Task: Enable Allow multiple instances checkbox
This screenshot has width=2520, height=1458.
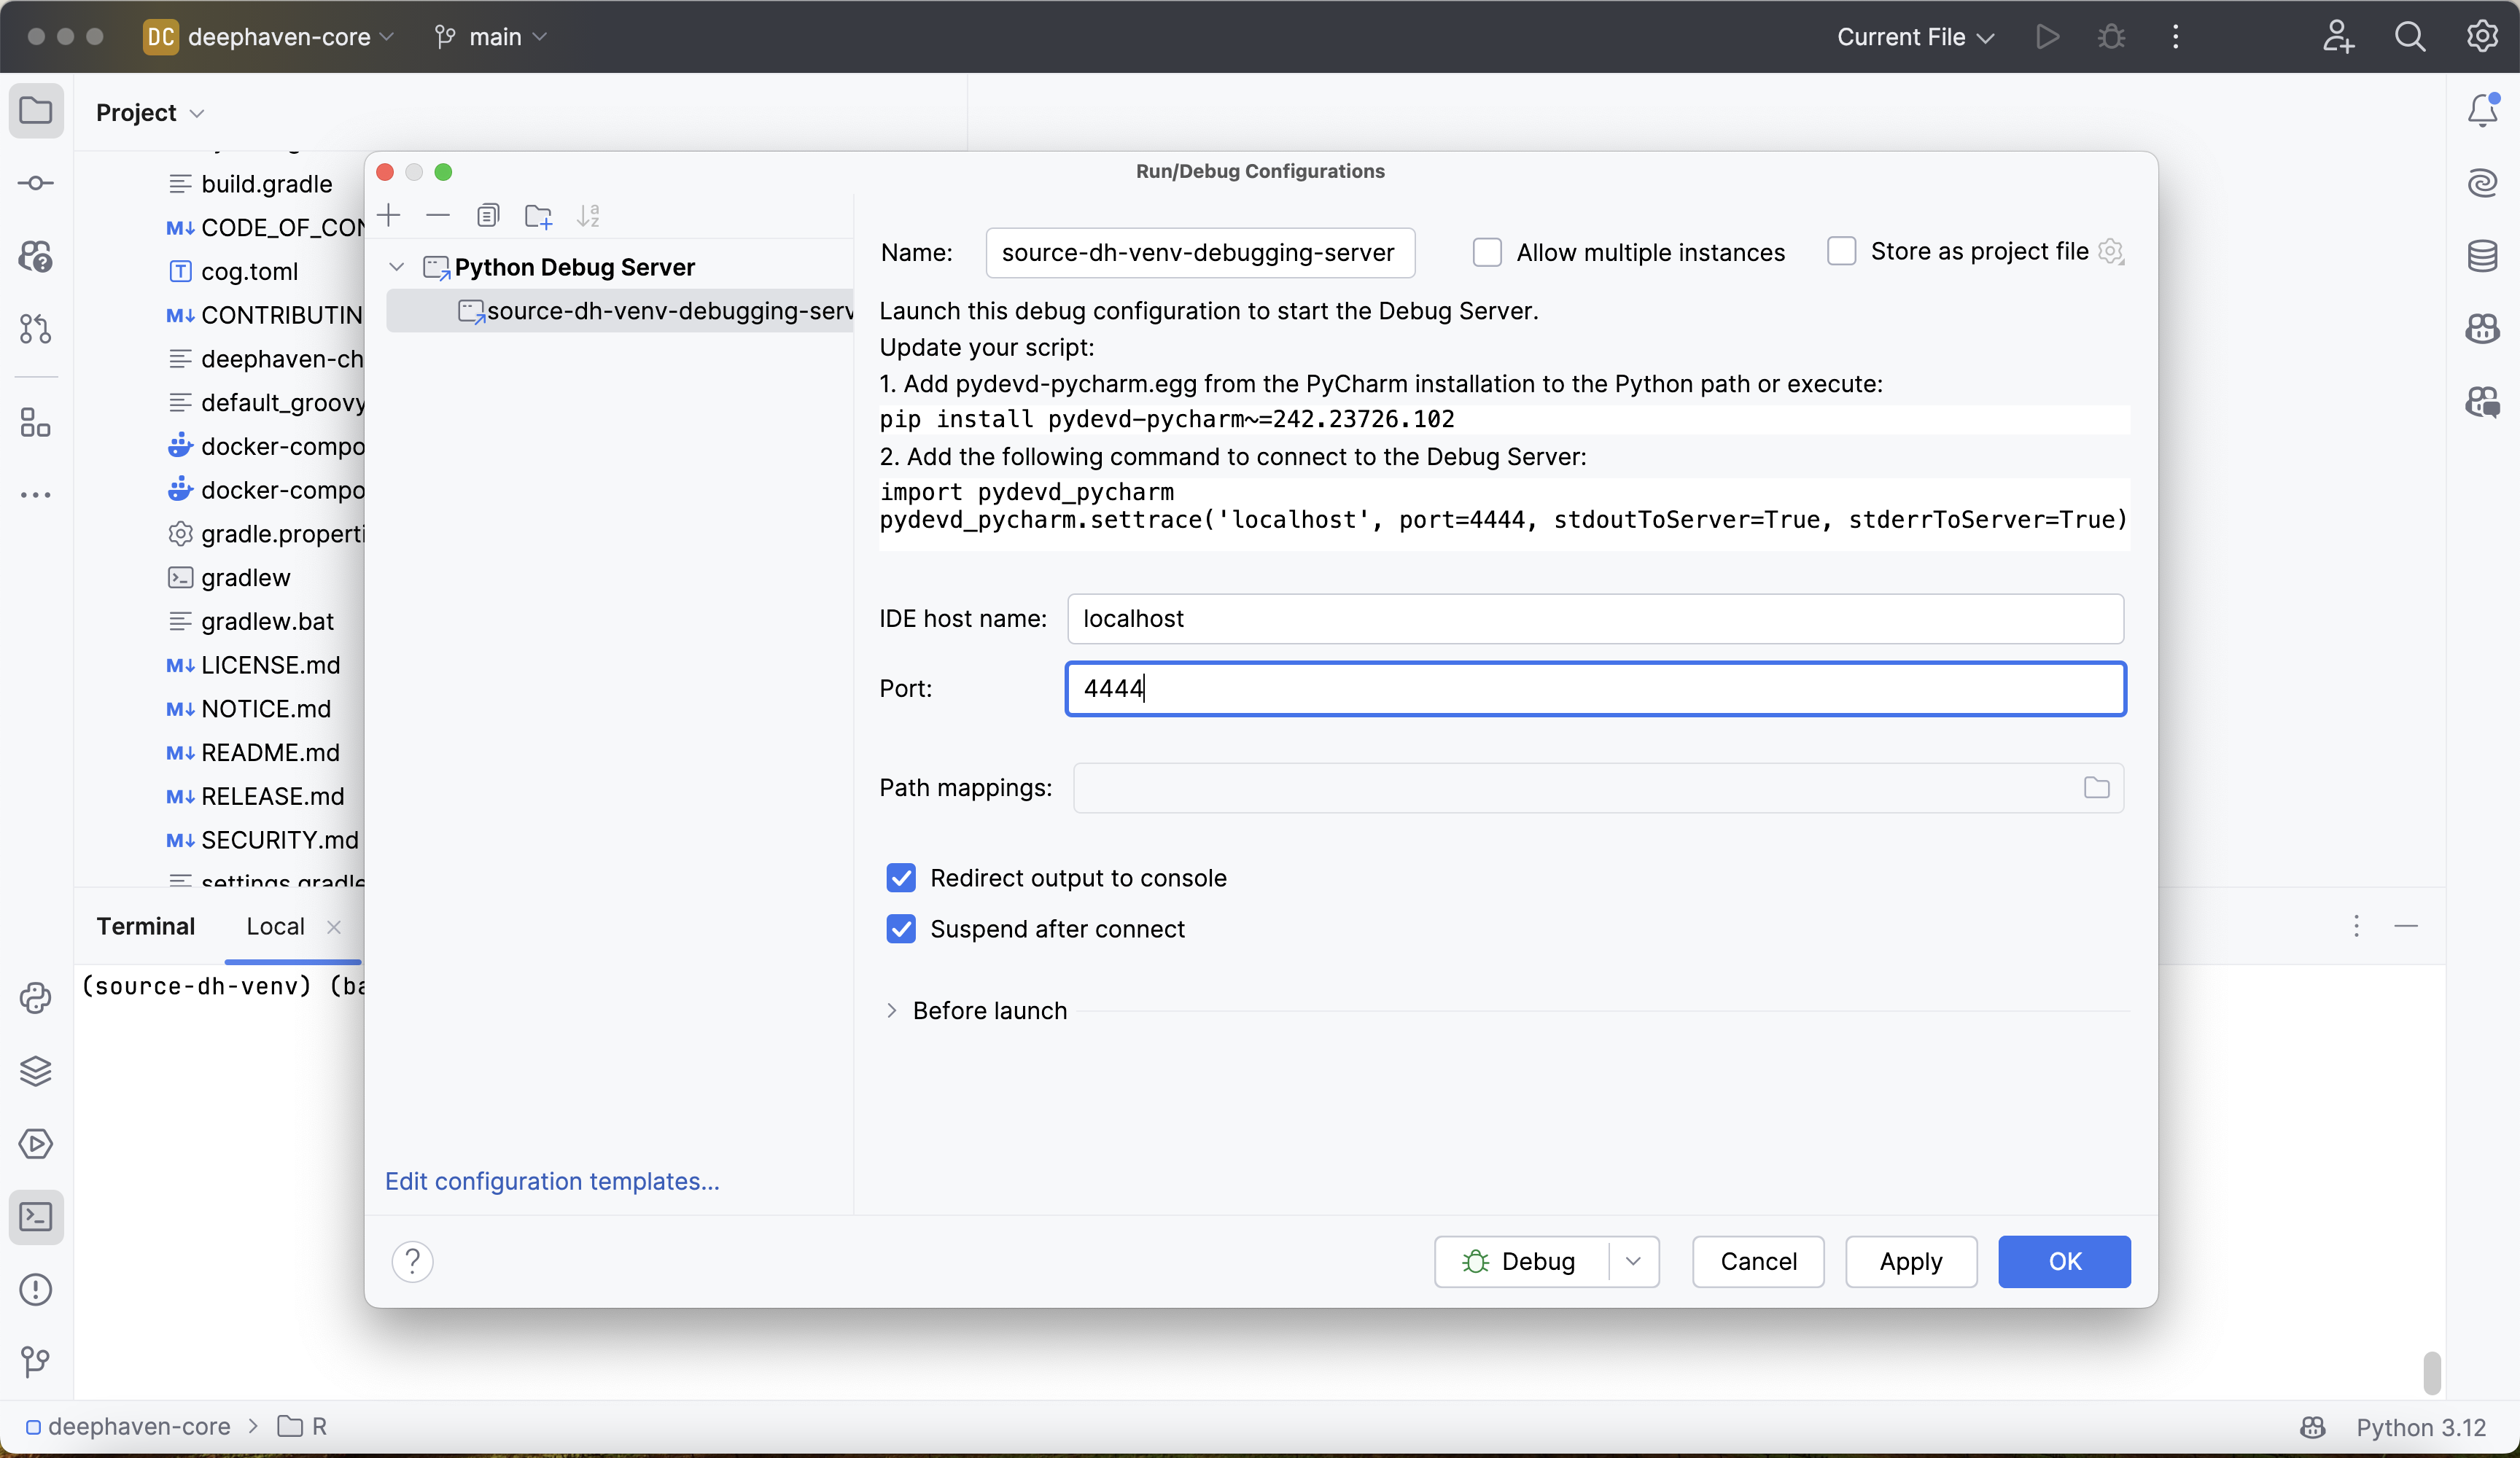Action: click(x=1487, y=252)
